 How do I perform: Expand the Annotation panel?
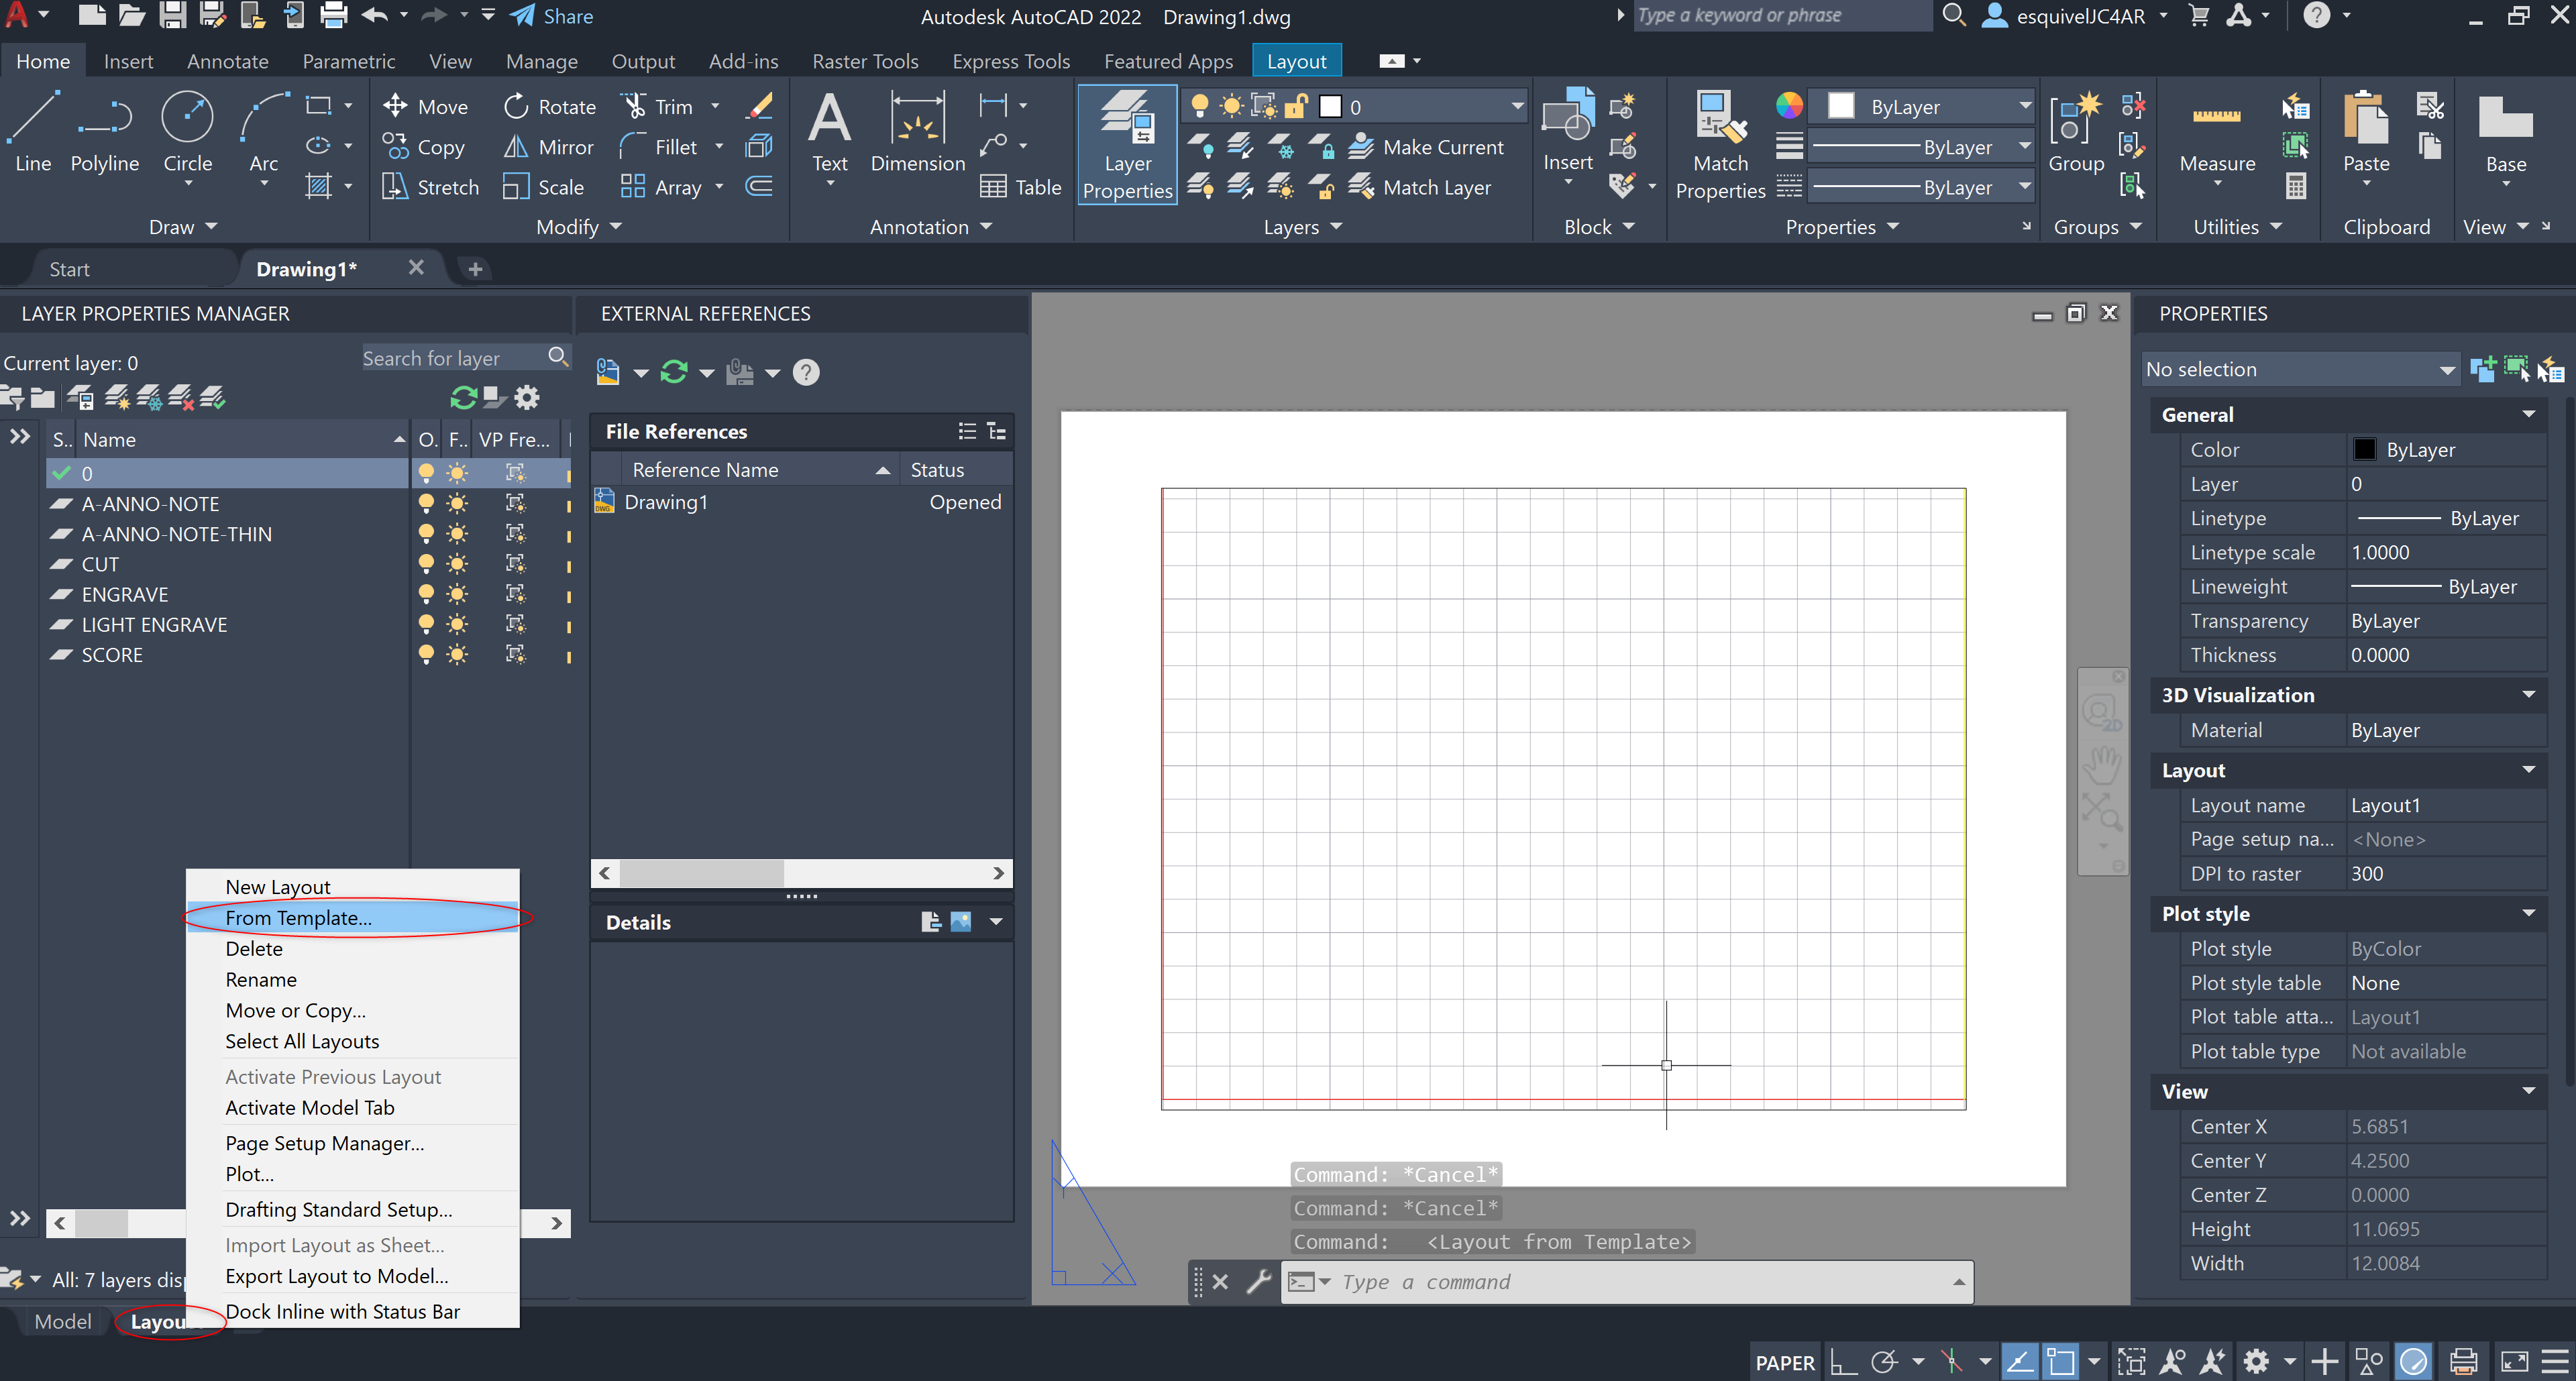[931, 227]
